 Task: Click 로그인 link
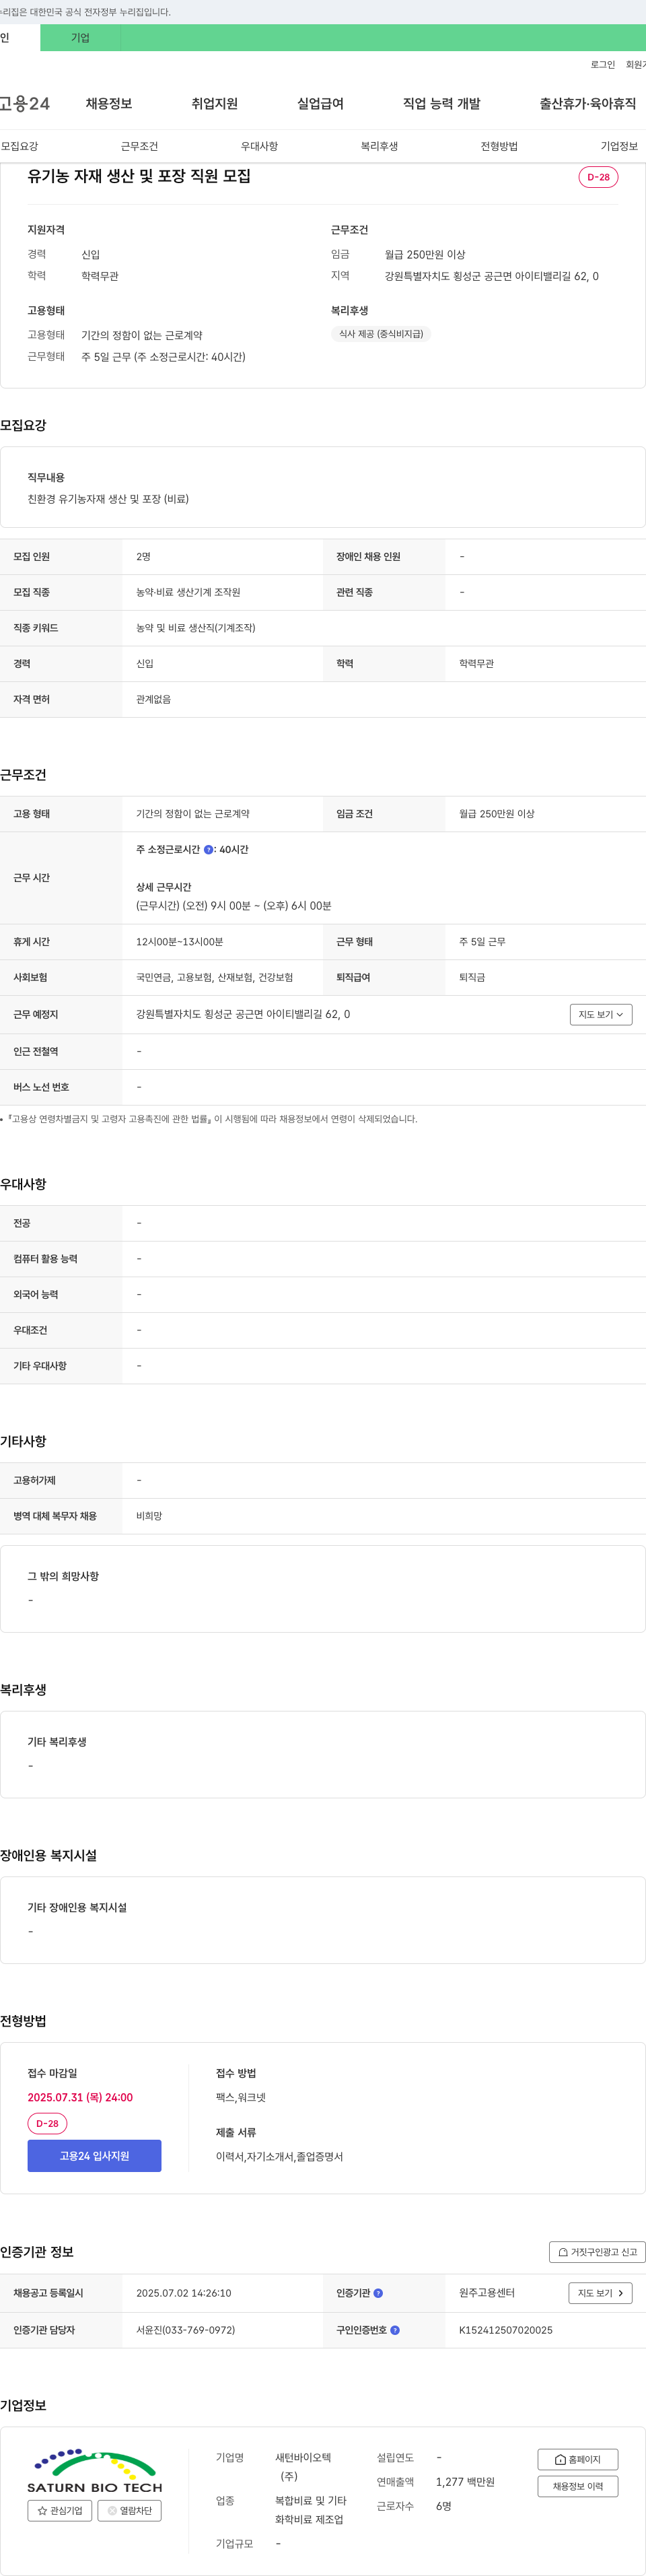(x=603, y=65)
